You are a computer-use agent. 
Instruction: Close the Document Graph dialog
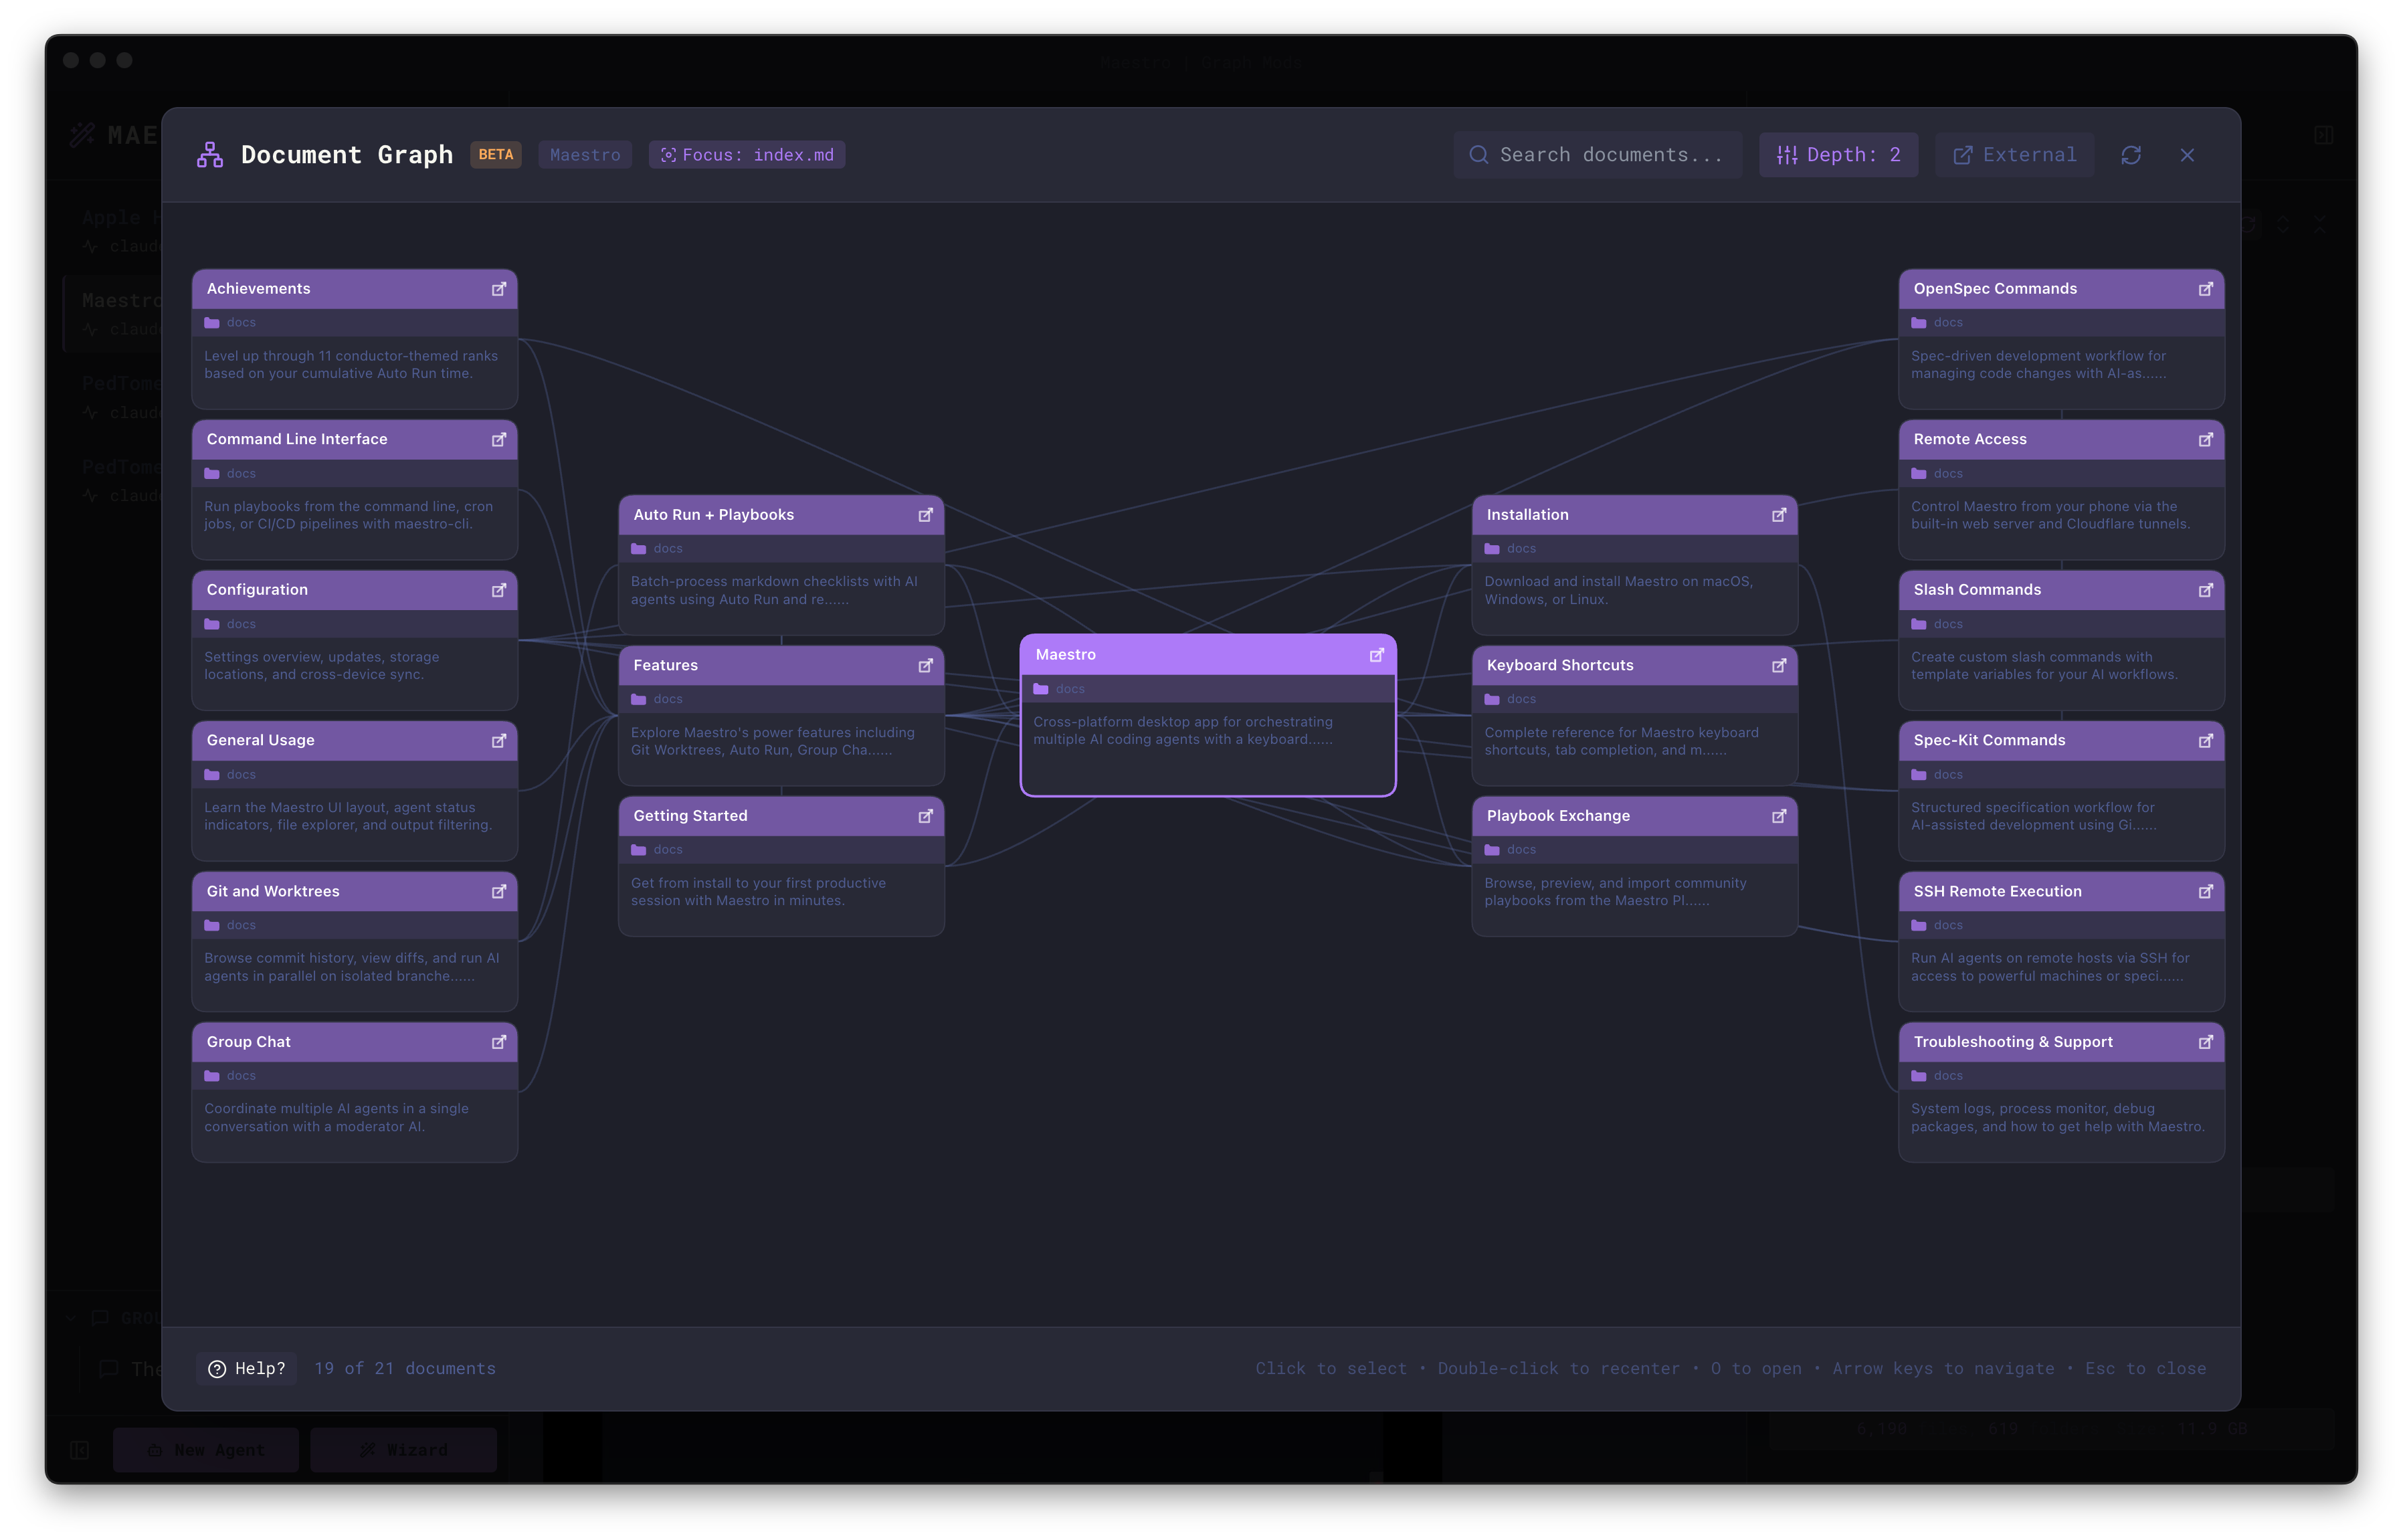point(2187,155)
